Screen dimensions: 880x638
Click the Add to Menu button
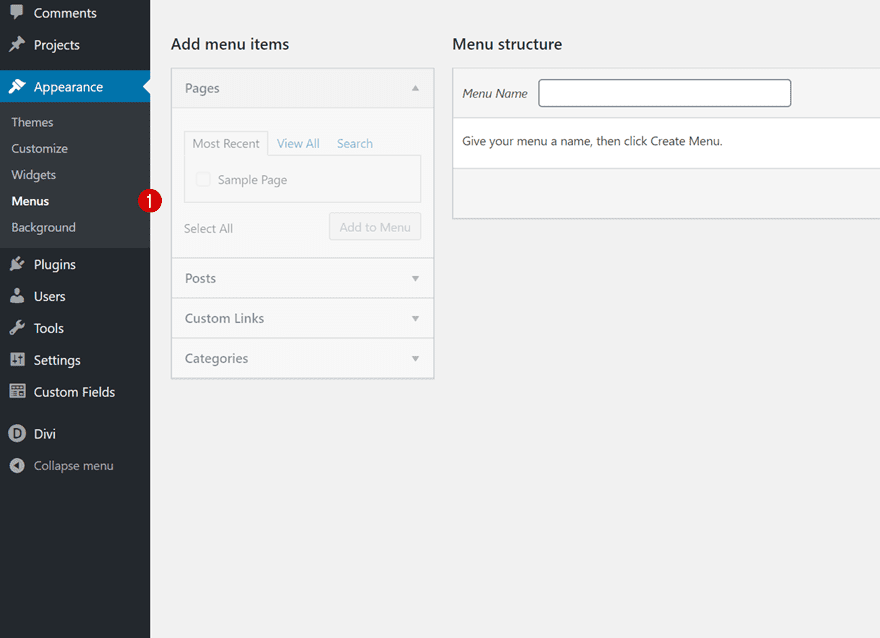(374, 226)
